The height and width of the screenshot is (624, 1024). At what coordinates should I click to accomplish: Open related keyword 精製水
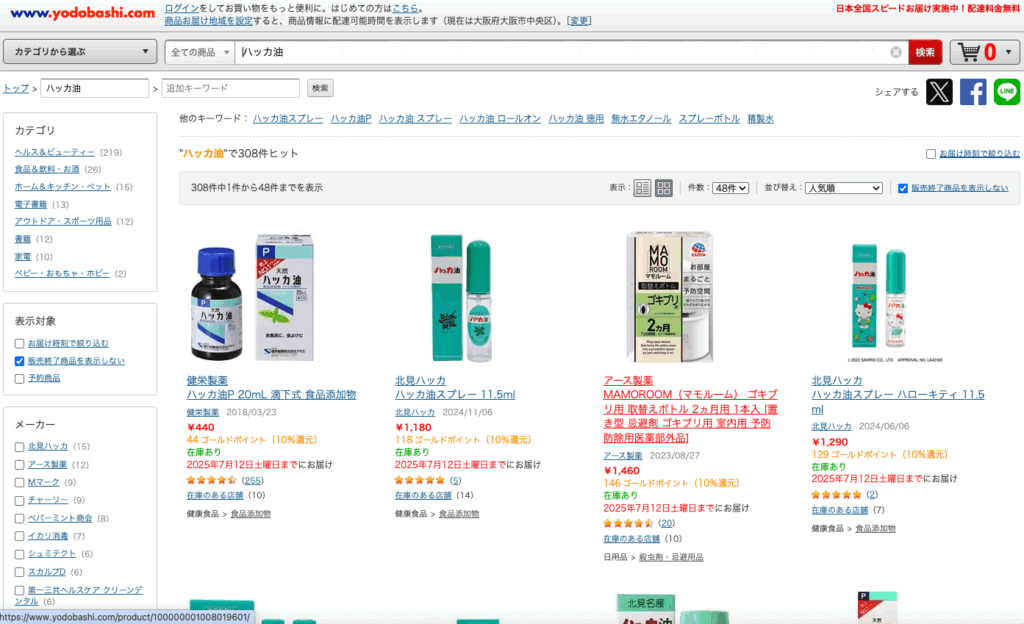coord(761,119)
